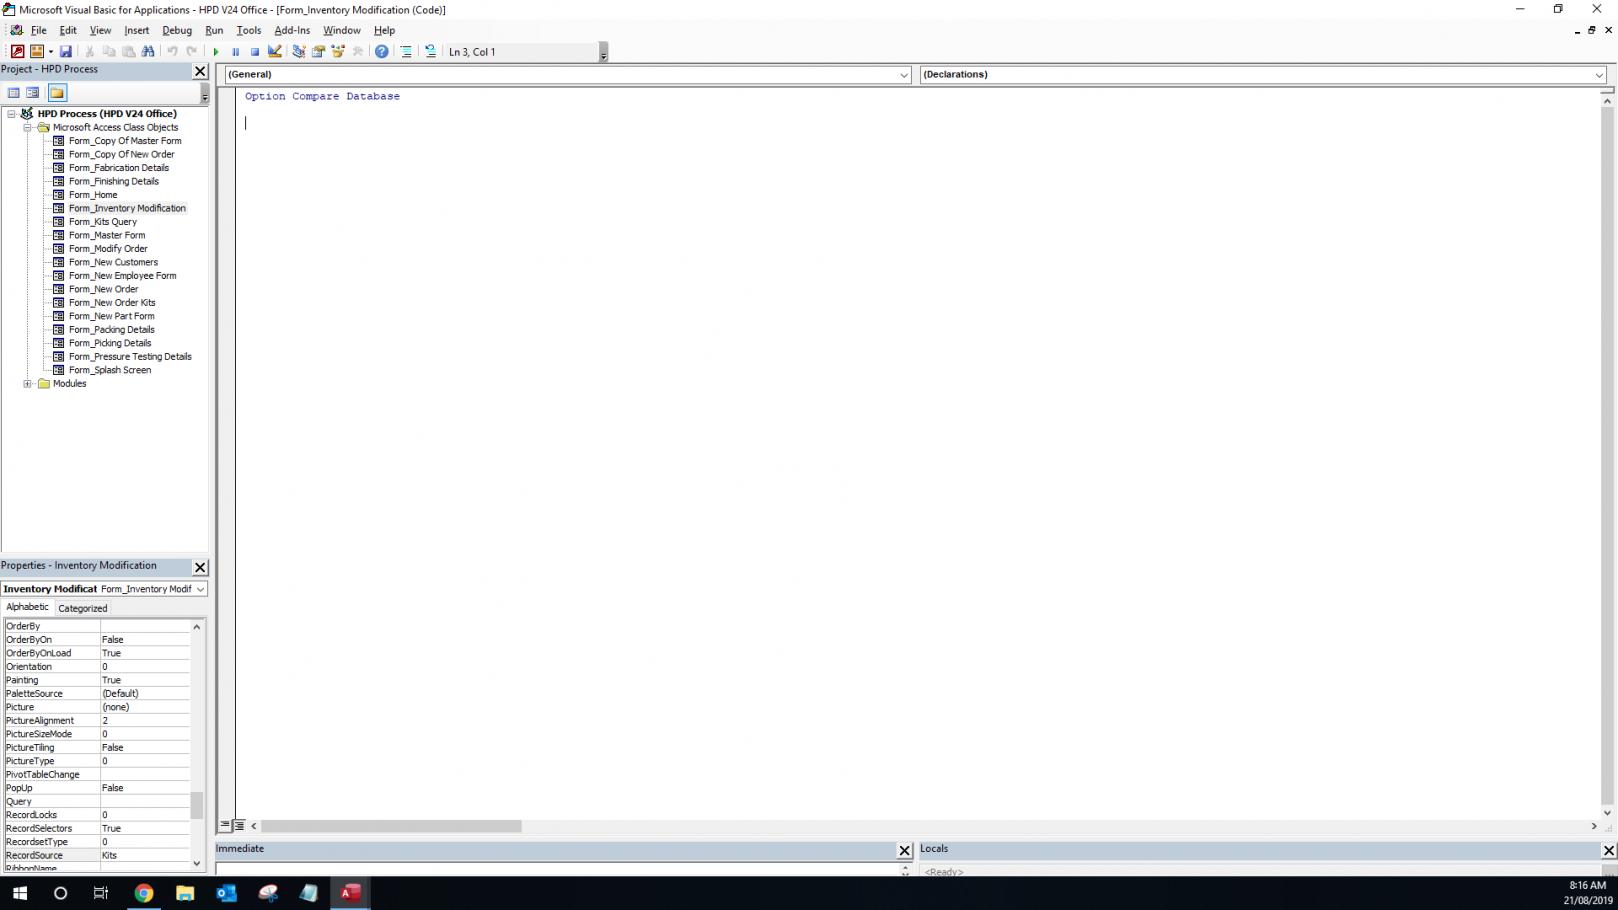Open Task View on the taskbar
The height and width of the screenshot is (910, 1618).
[x=101, y=893]
